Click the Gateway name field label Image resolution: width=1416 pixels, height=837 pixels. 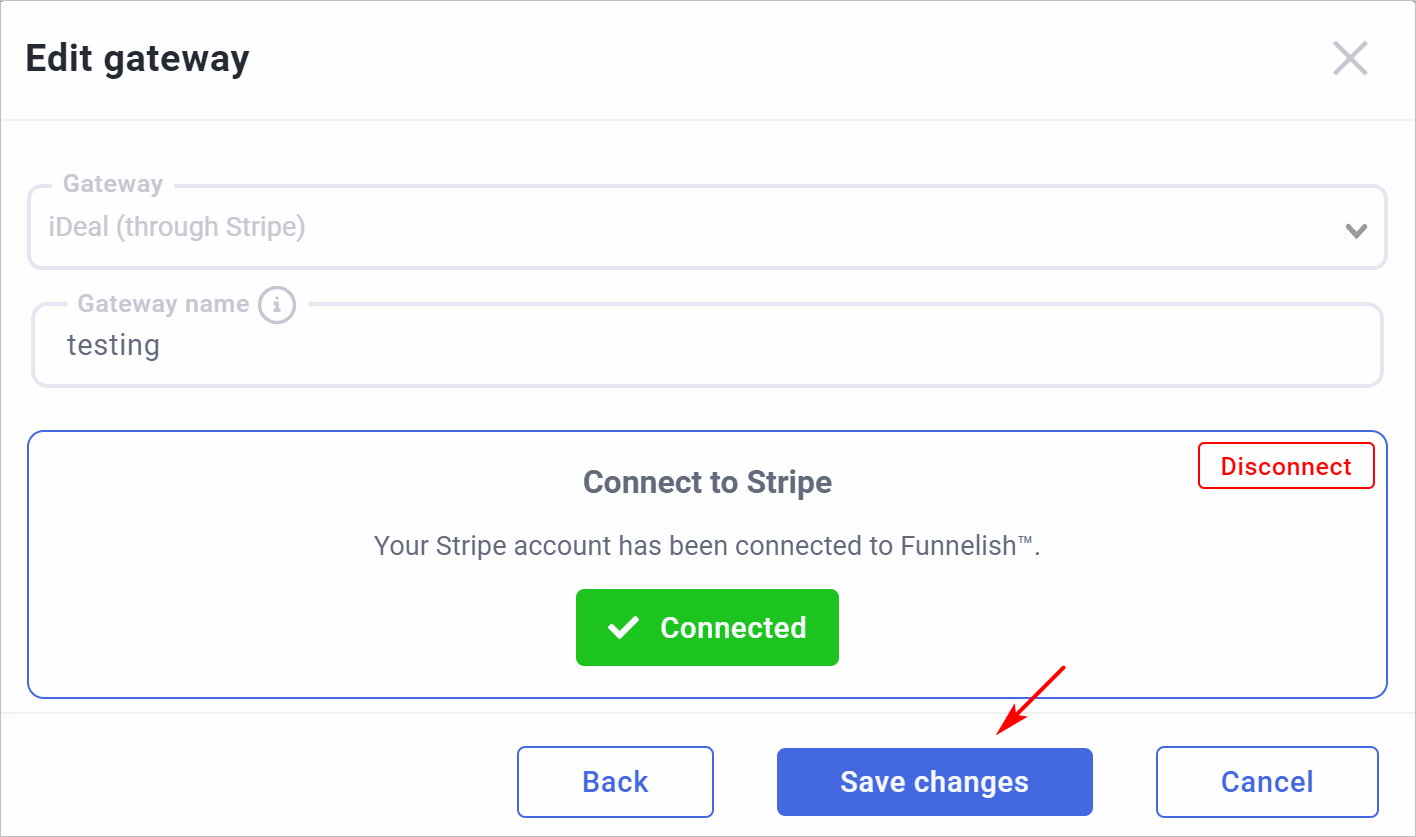(x=164, y=304)
